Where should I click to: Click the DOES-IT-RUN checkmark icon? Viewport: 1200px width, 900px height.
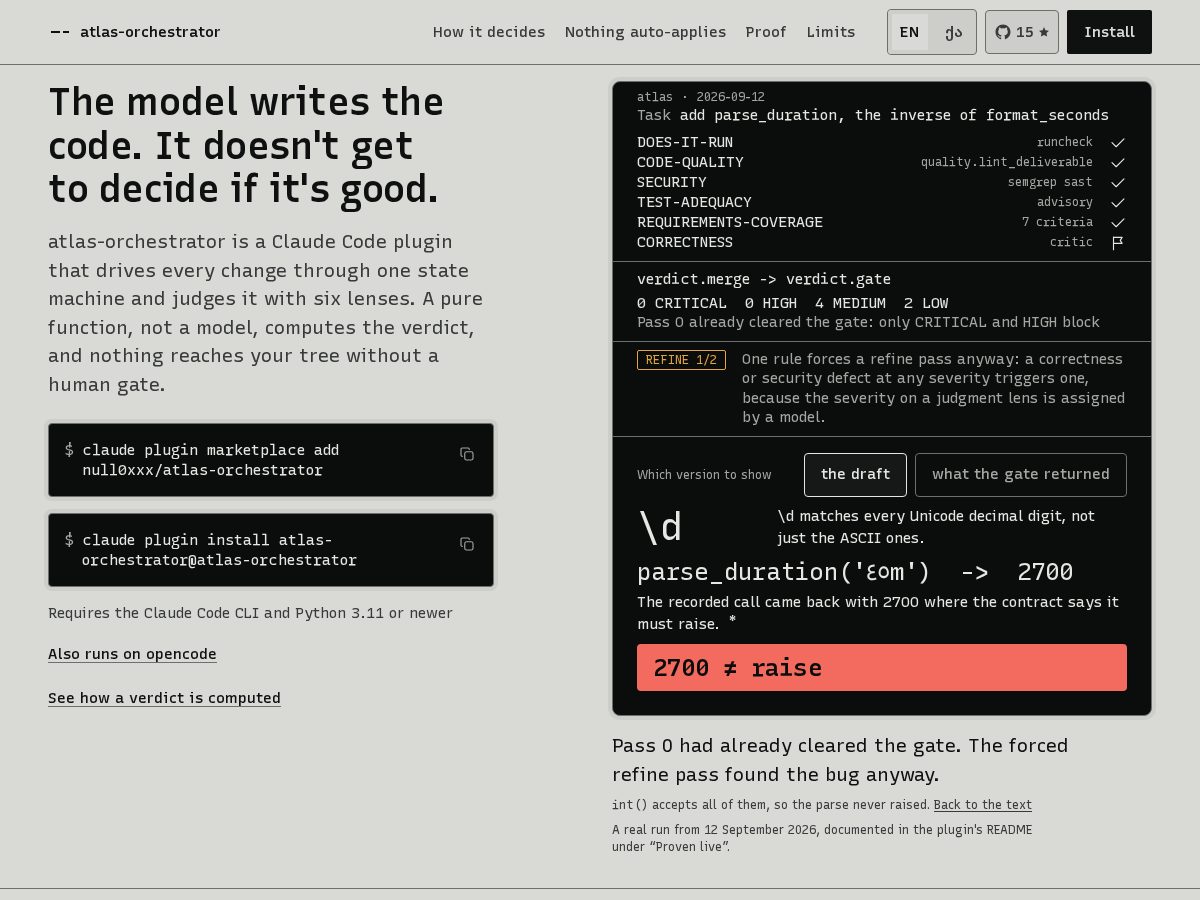pyautogui.click(x=1118, y=143)
